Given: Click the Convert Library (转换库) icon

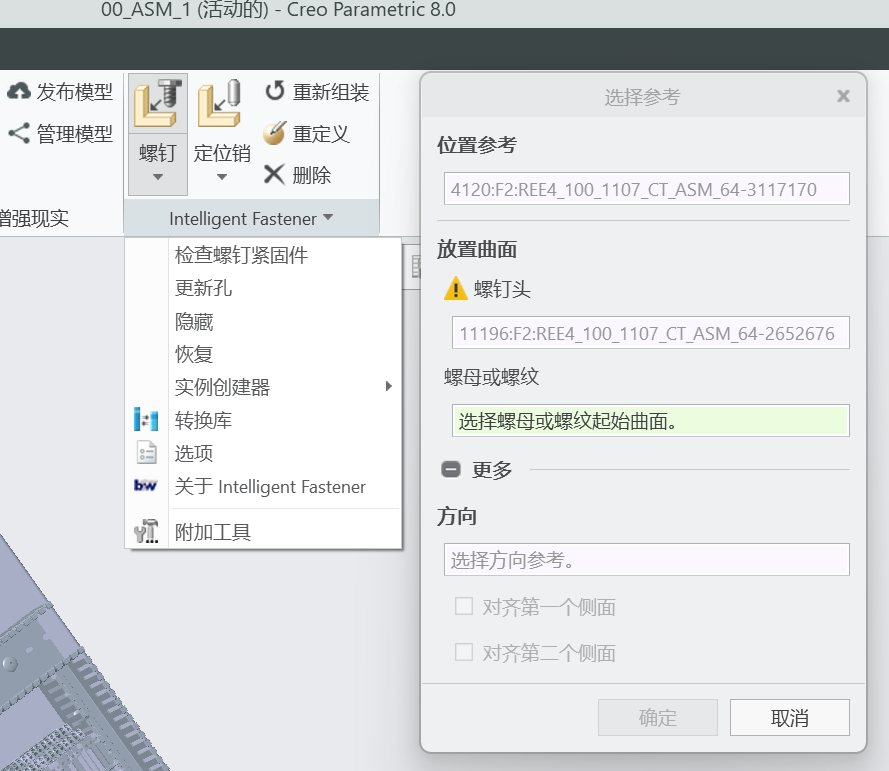Looking at the screenshot, I should [x=146, y=420].
